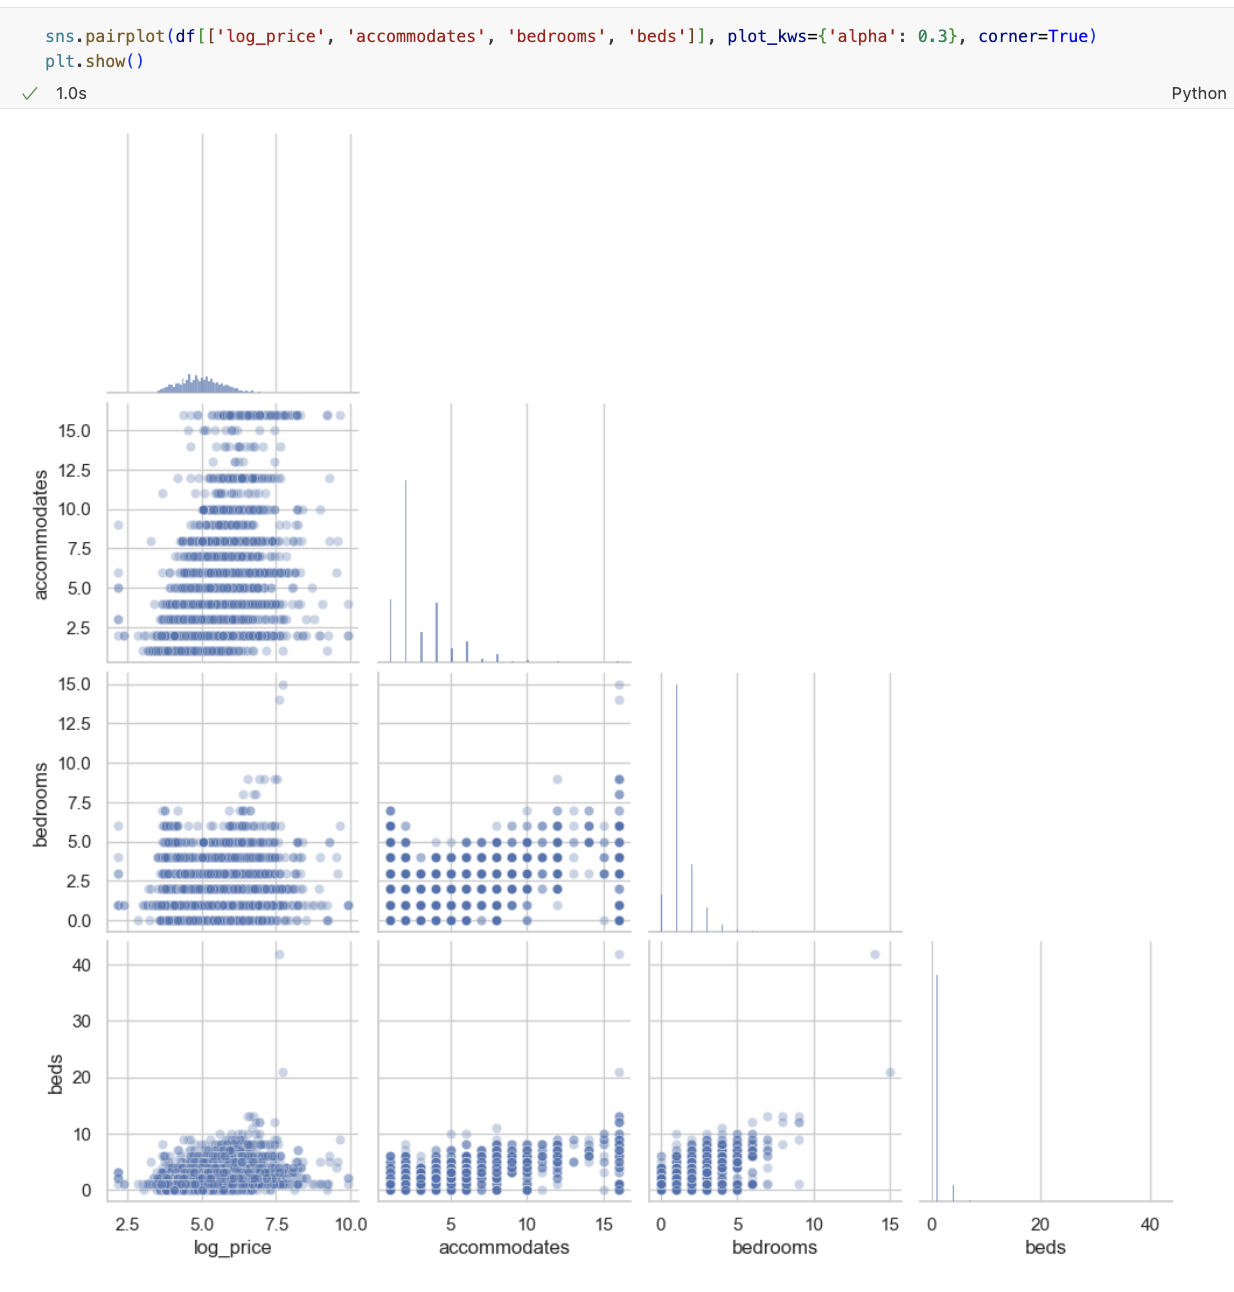Click the sns.pairplot code line
Viewport: 1234px width, 1292px height.
[x=571, y=36]
